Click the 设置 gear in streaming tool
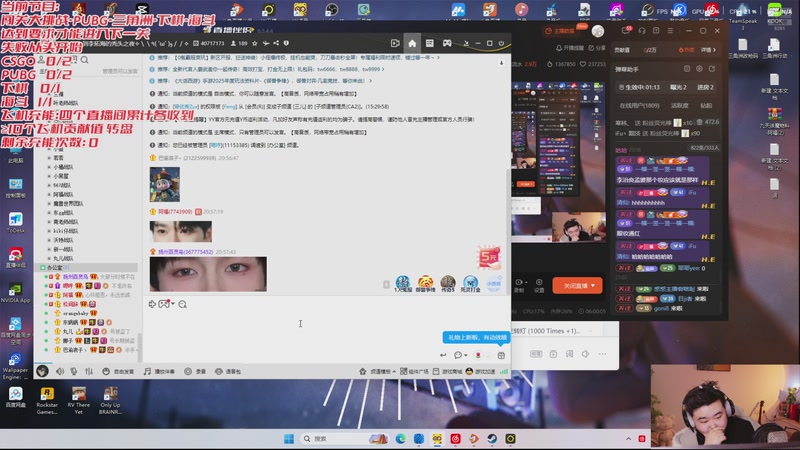This screenshot has width=800, height=450. pos(539,285)
